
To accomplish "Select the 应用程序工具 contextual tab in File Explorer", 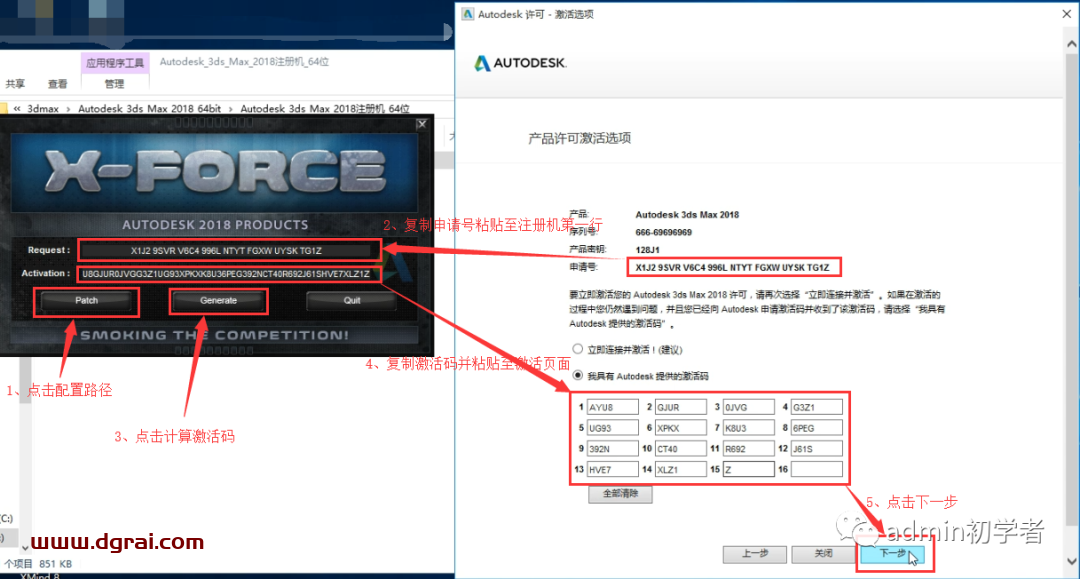I will point(115,63).
